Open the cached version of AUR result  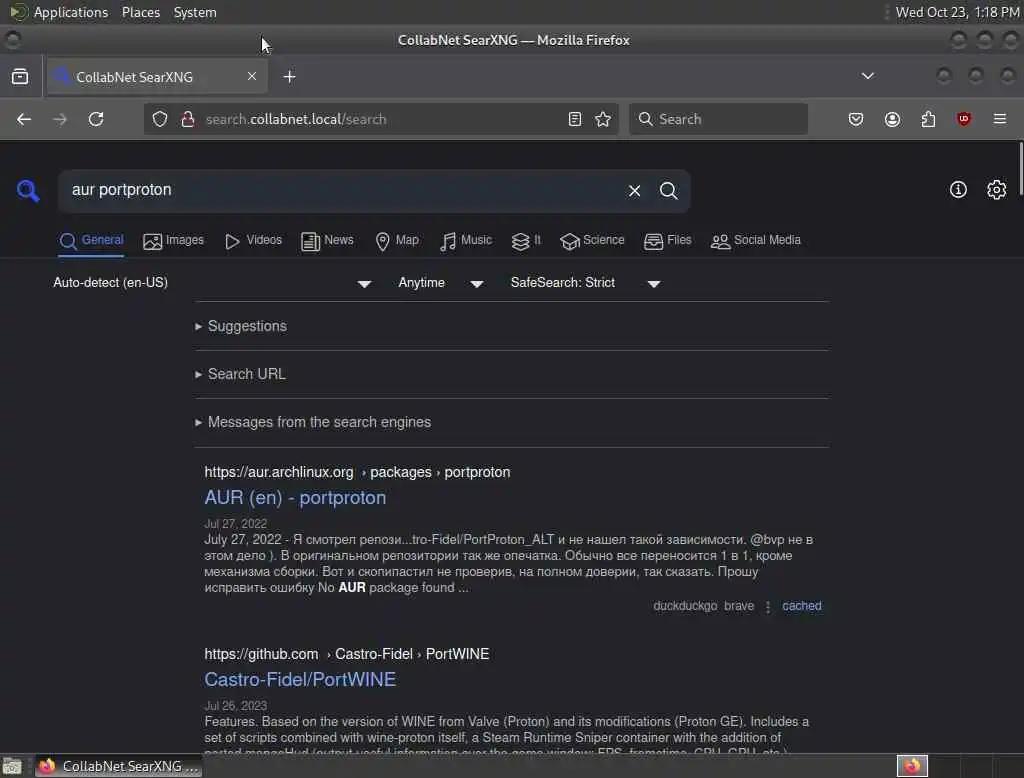(x=801, y=606)
